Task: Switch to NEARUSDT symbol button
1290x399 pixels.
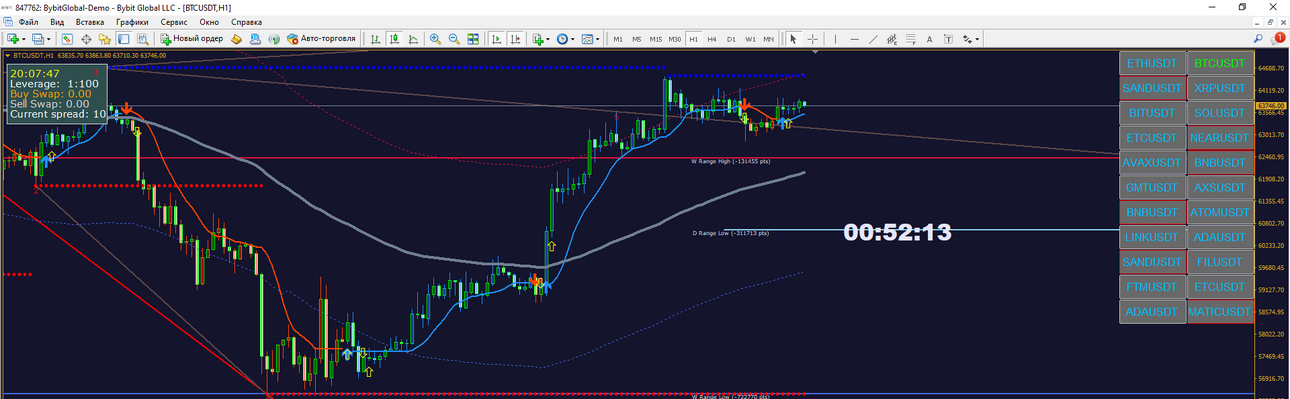Action: (1220, 137)
